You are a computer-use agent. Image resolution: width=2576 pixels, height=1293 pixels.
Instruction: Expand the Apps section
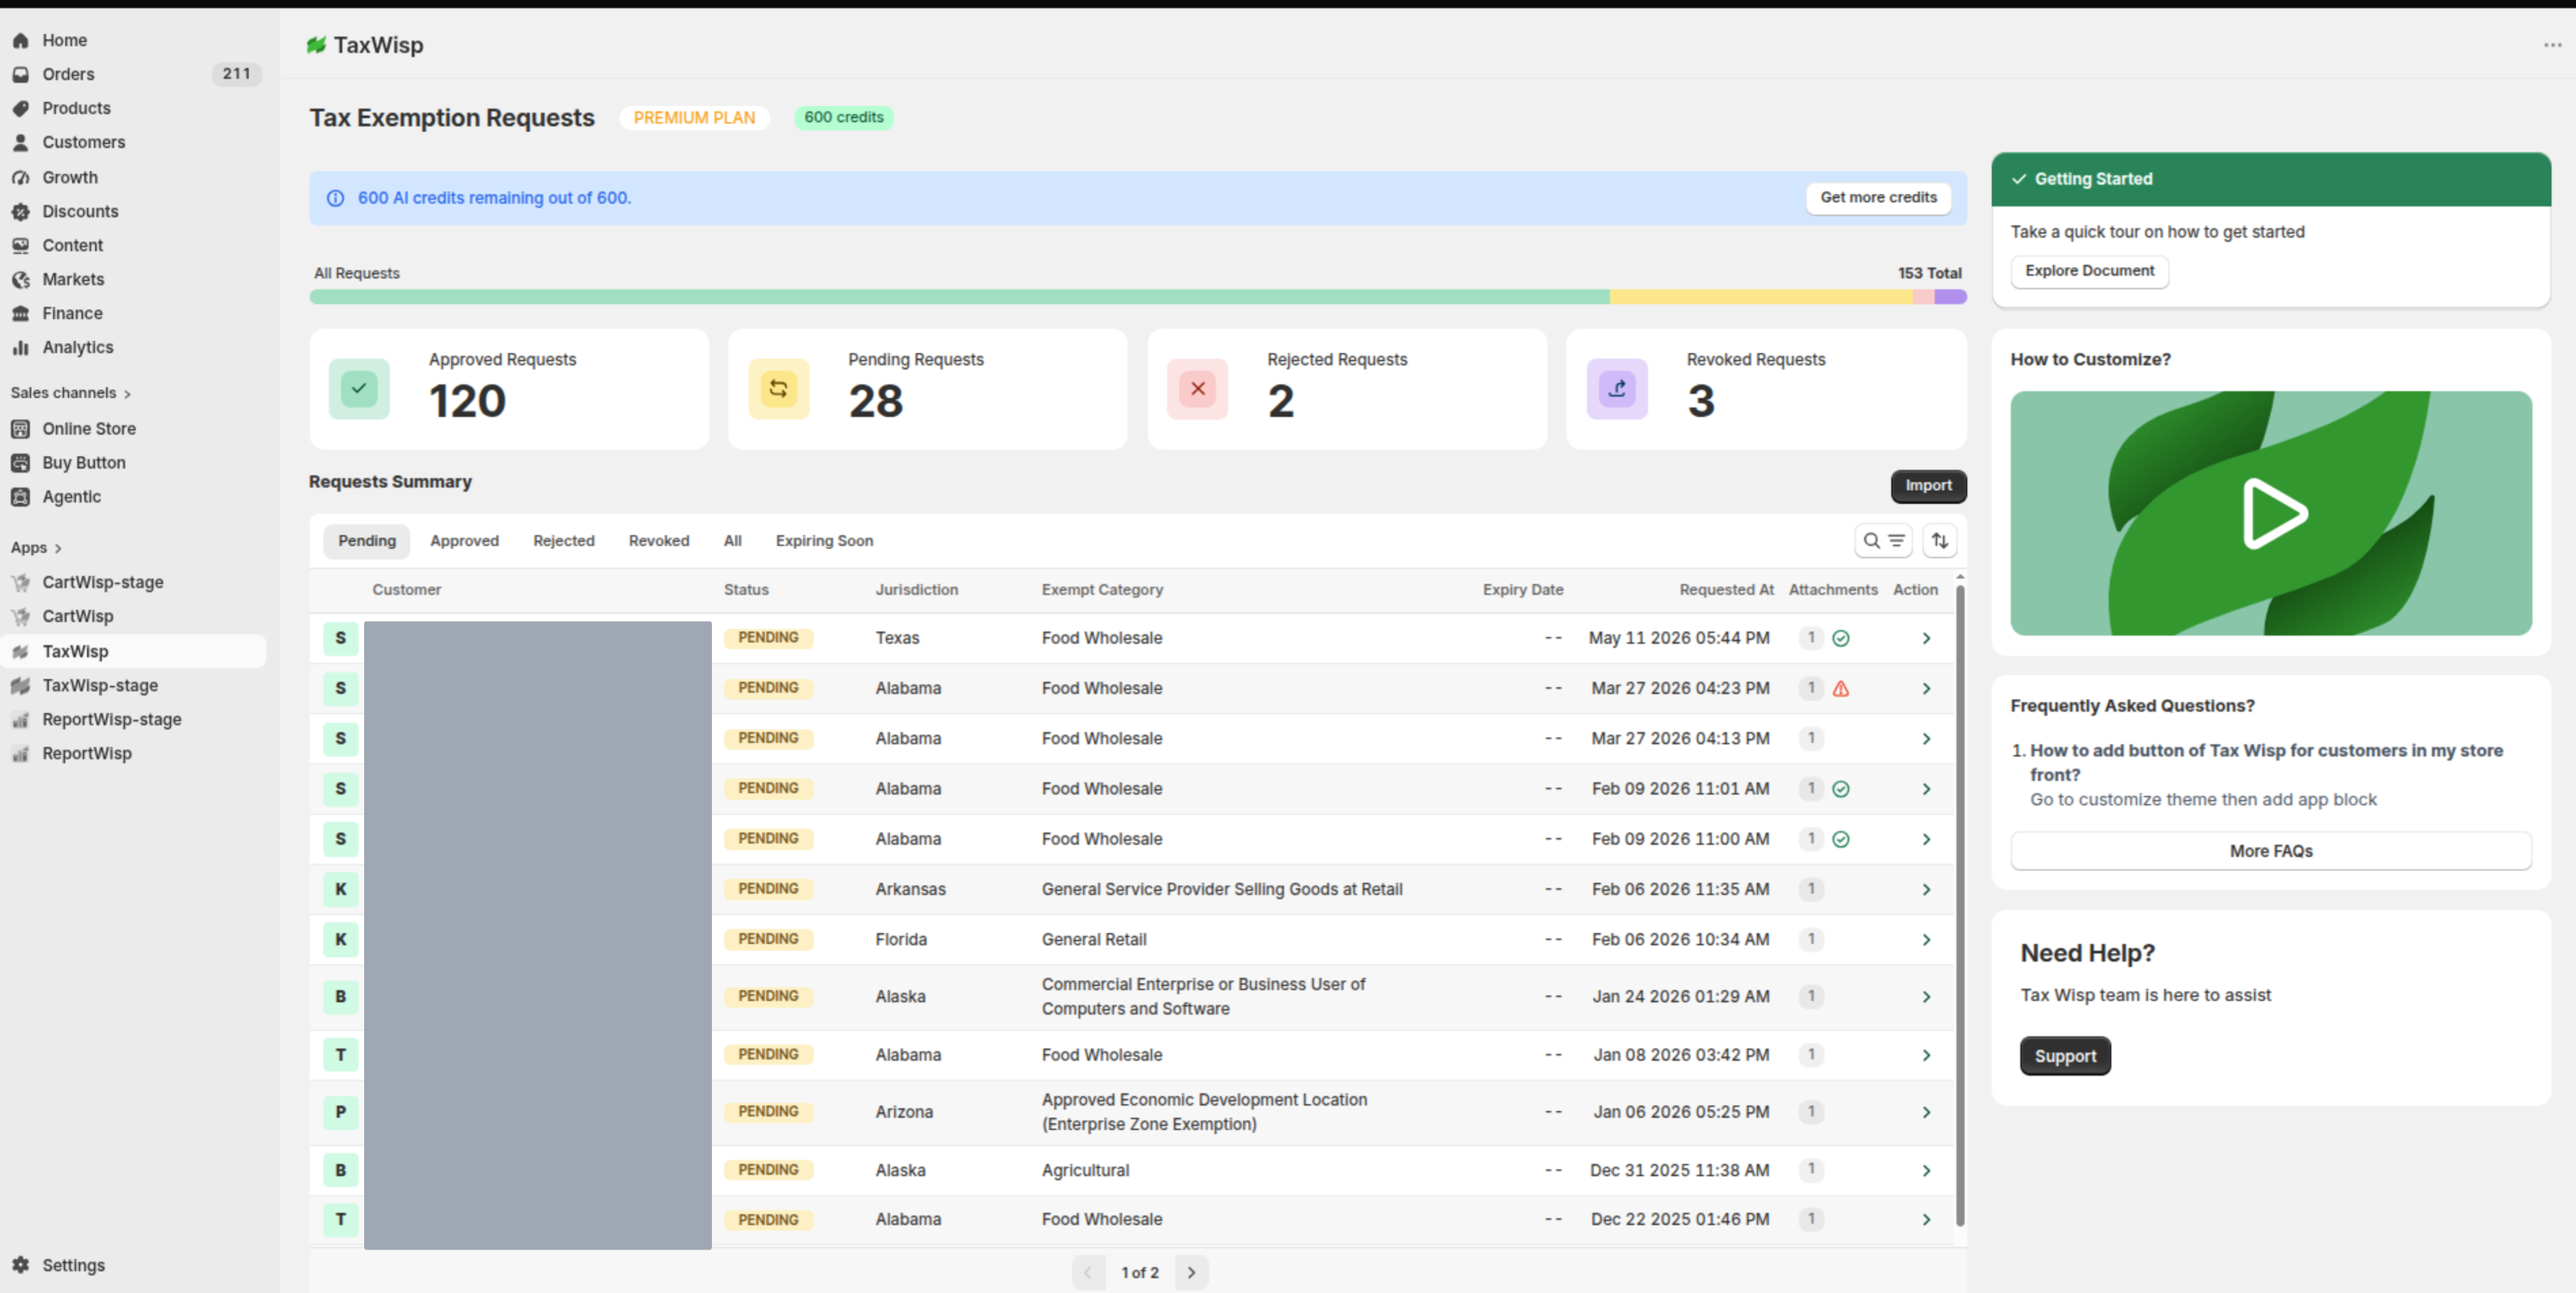(37, 548)
